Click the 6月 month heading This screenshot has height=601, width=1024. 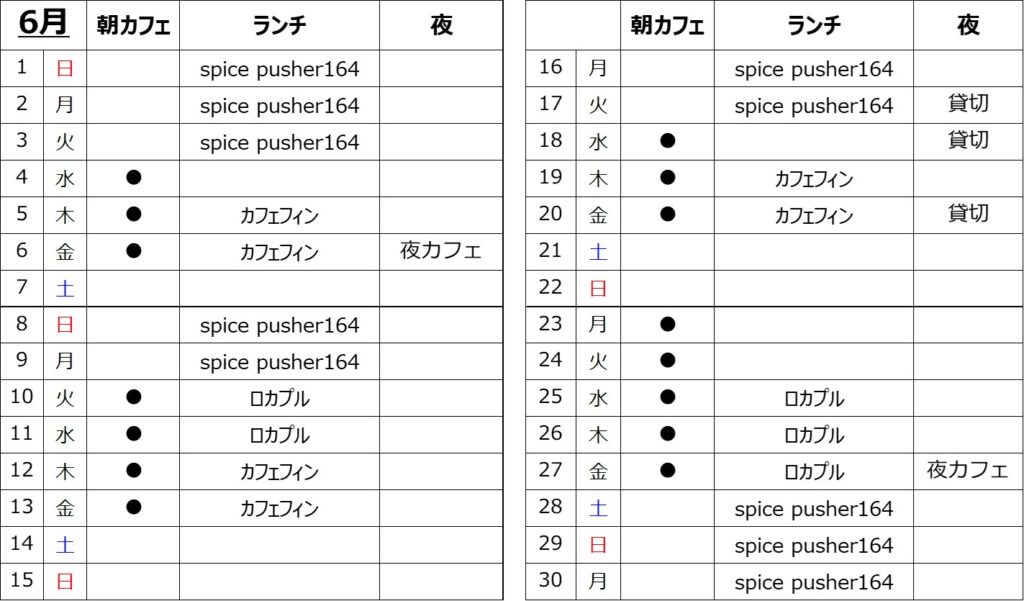(42, 24)
